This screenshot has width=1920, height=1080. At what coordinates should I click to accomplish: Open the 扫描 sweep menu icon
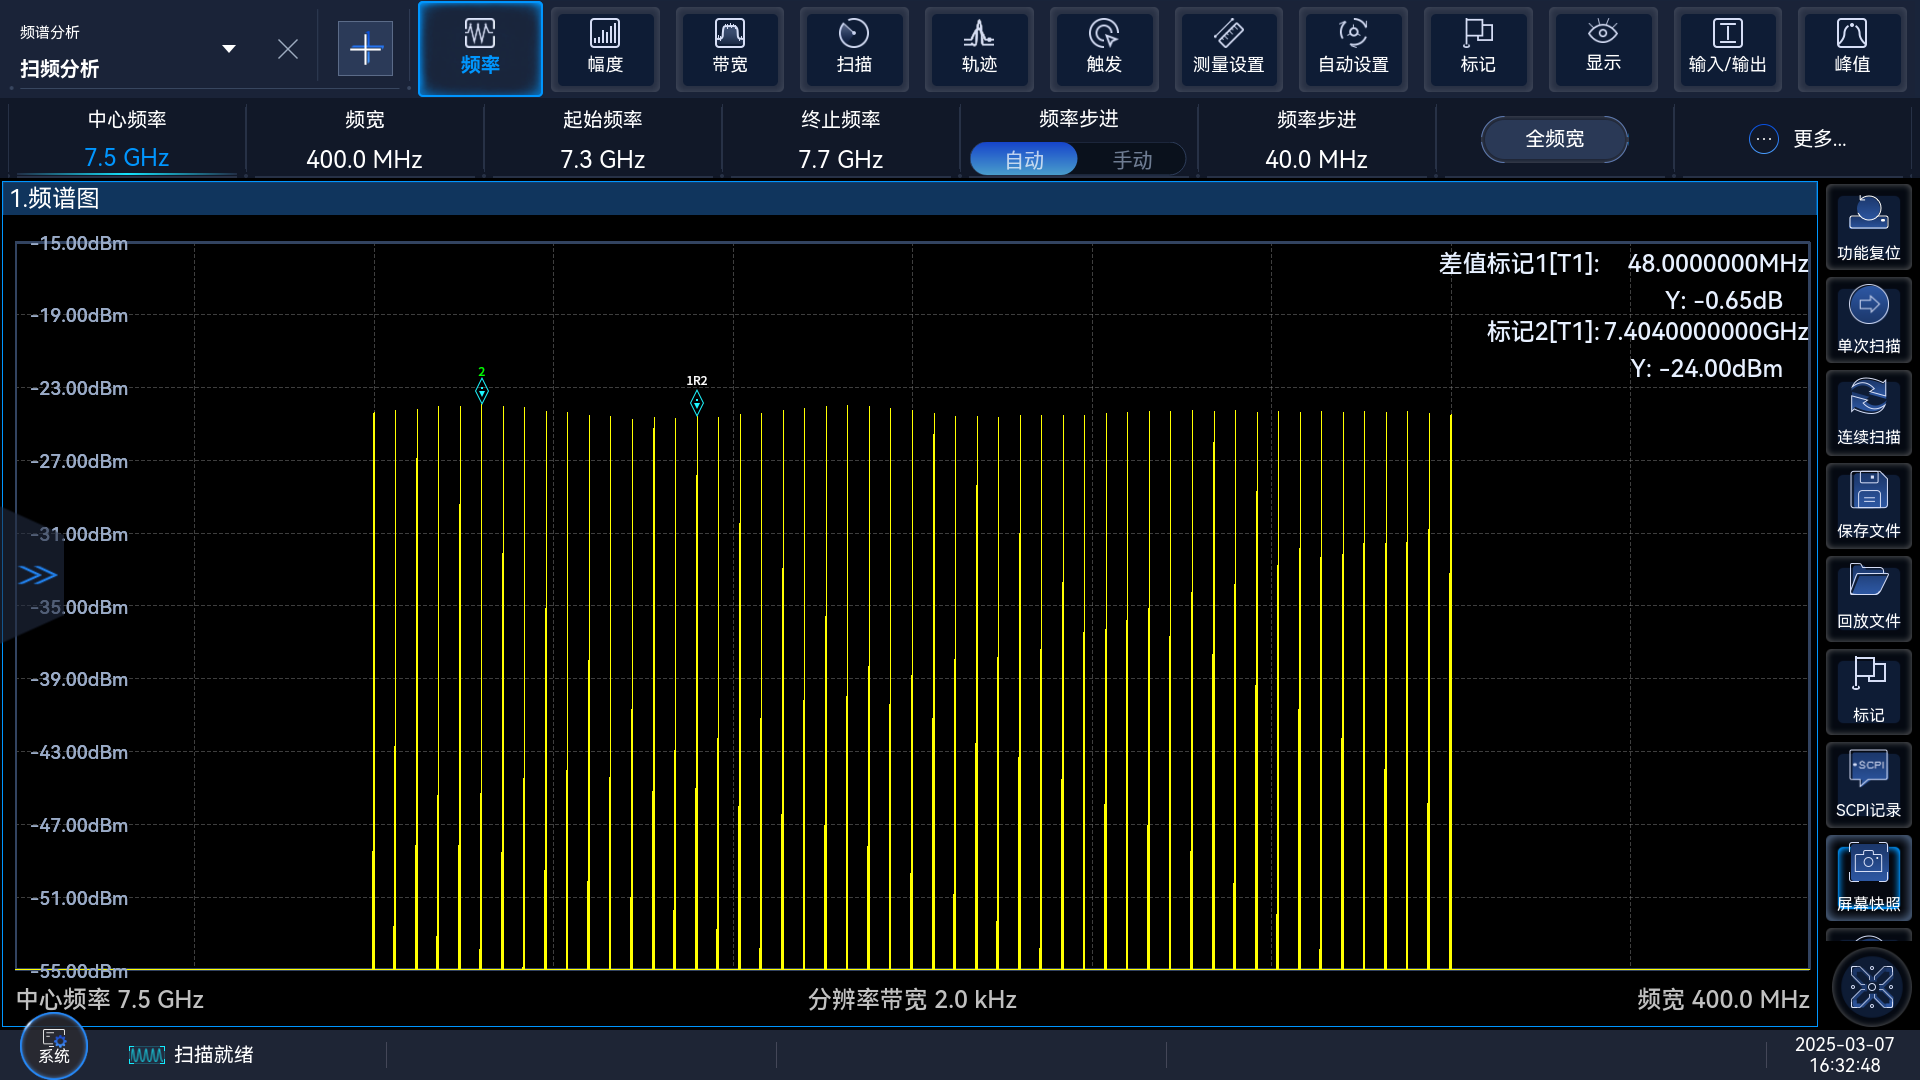[854, 48]
